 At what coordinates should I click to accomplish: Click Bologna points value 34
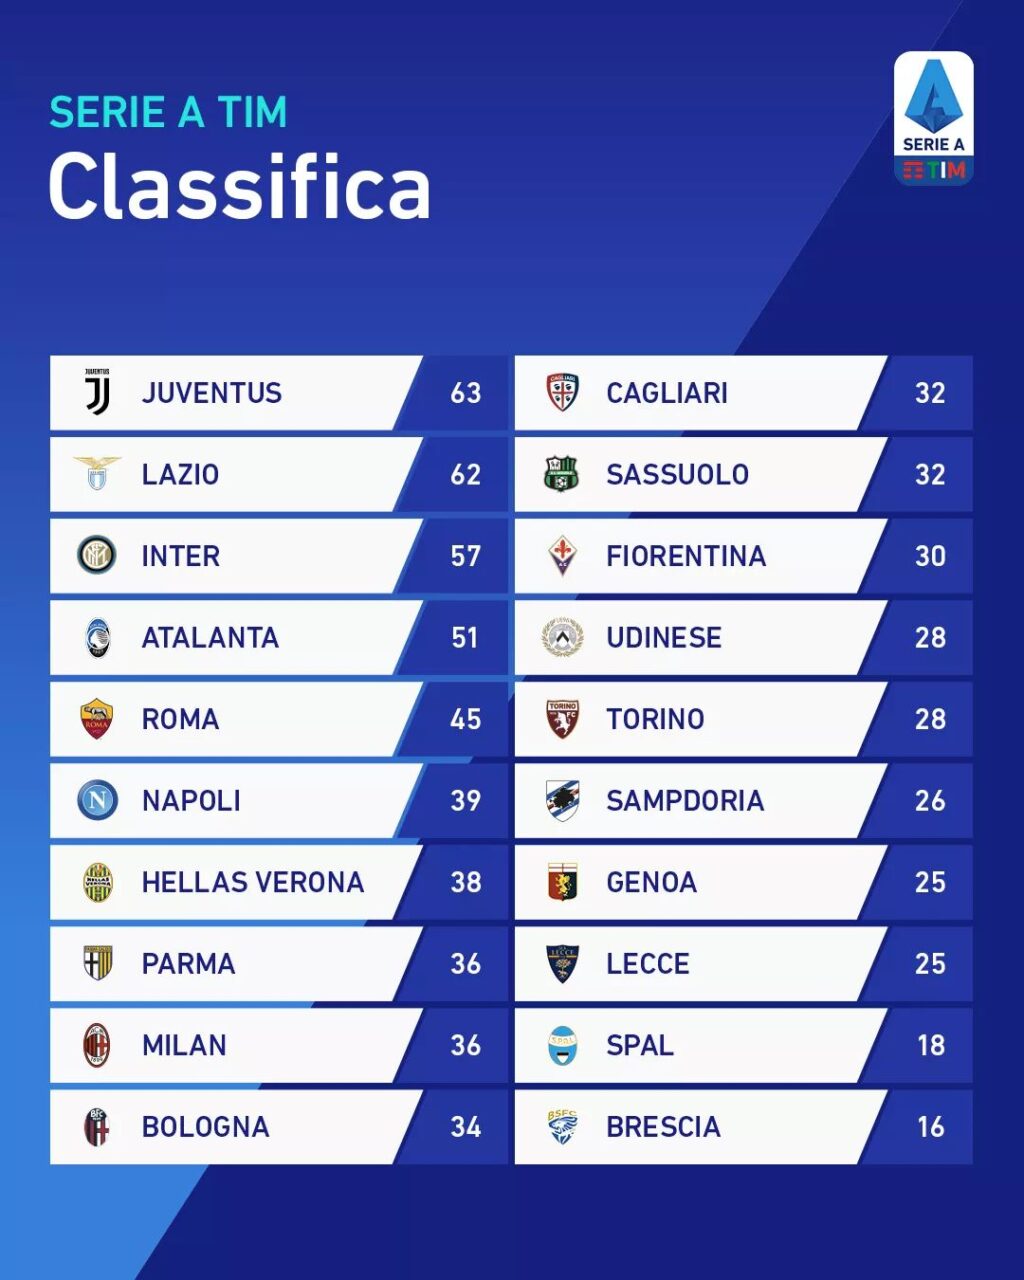click(465, 1127)
